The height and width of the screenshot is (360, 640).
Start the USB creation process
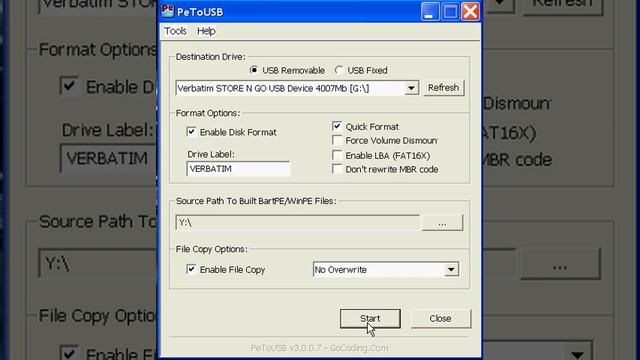pos(370,318)
